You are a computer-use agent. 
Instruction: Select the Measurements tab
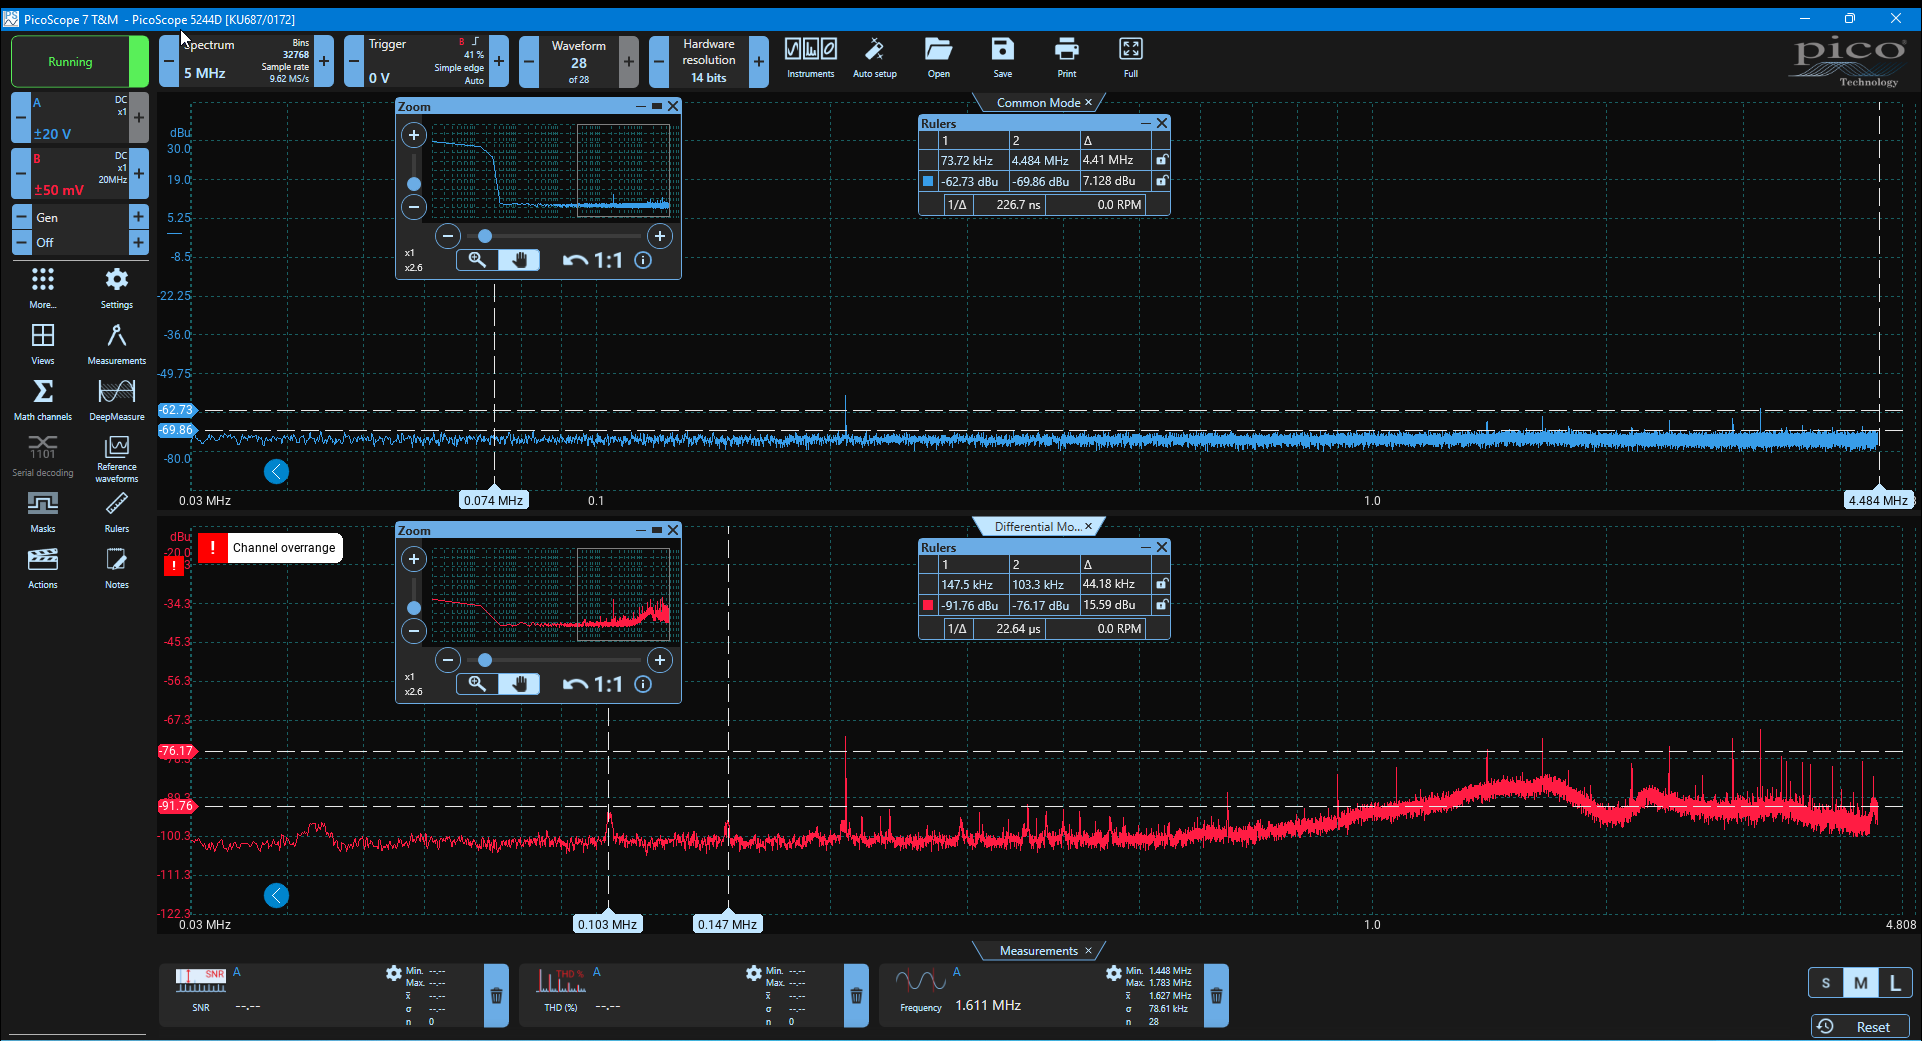click(1038, 950)
